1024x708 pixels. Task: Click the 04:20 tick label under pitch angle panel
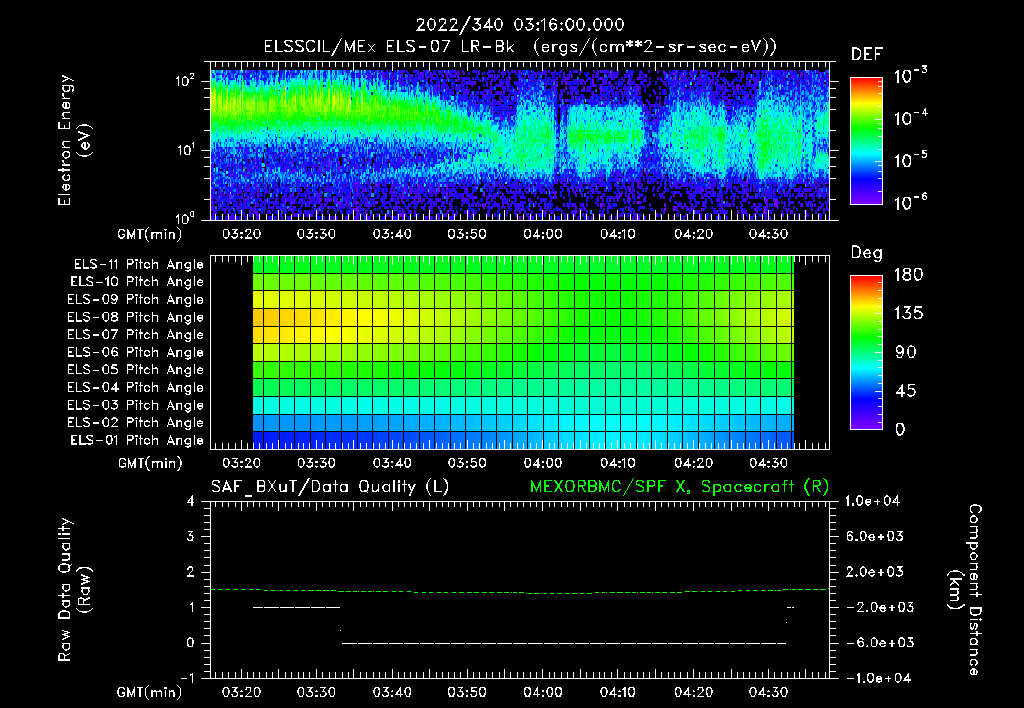(x=694, y=463)
